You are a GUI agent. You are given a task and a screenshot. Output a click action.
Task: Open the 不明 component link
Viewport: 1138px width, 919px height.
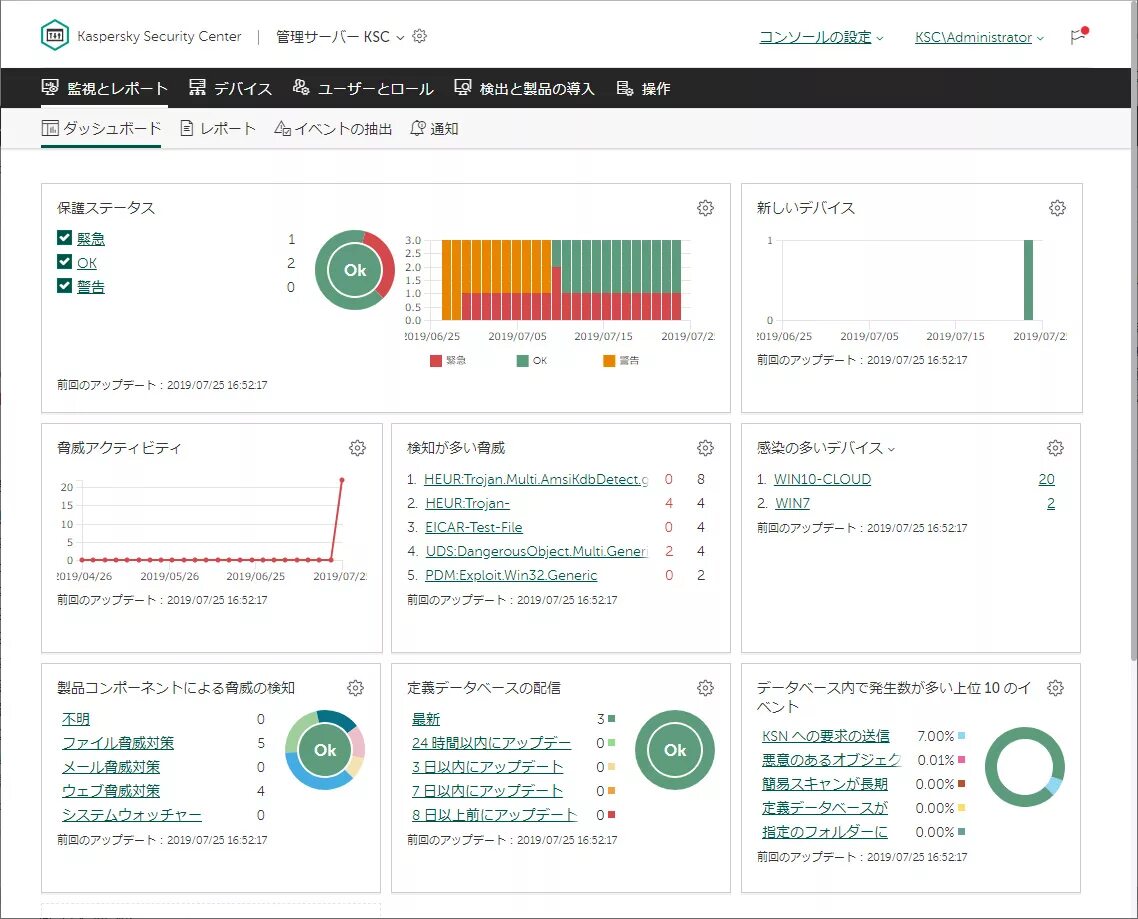75,719
